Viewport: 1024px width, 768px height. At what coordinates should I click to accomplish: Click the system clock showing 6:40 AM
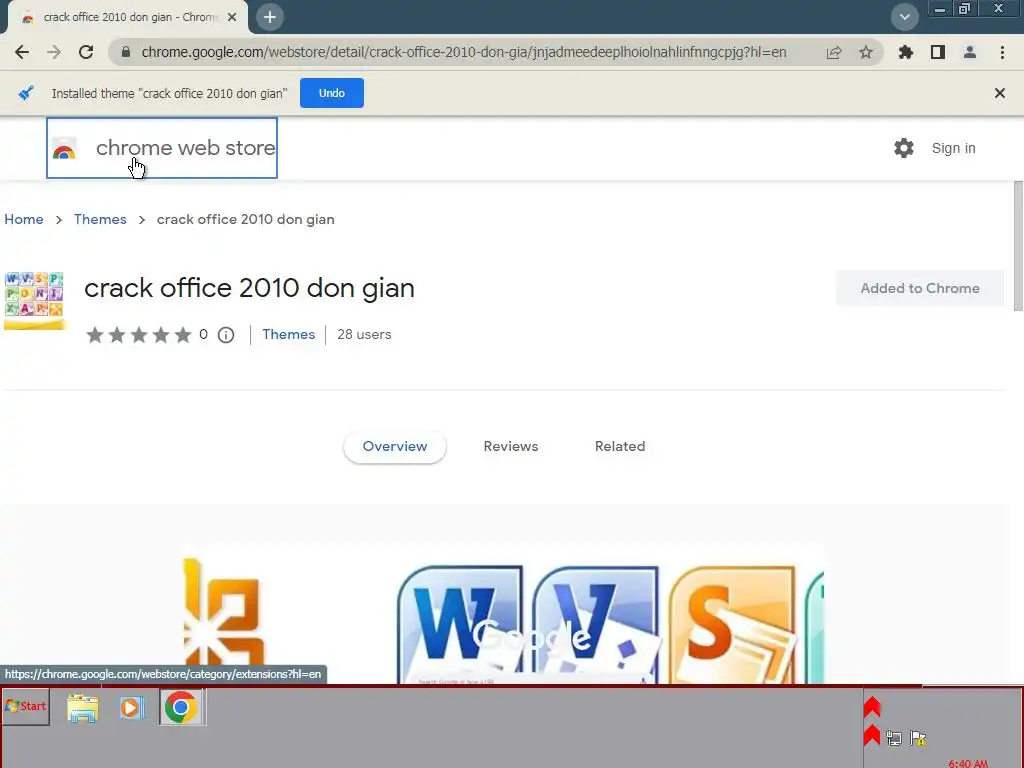968,763
